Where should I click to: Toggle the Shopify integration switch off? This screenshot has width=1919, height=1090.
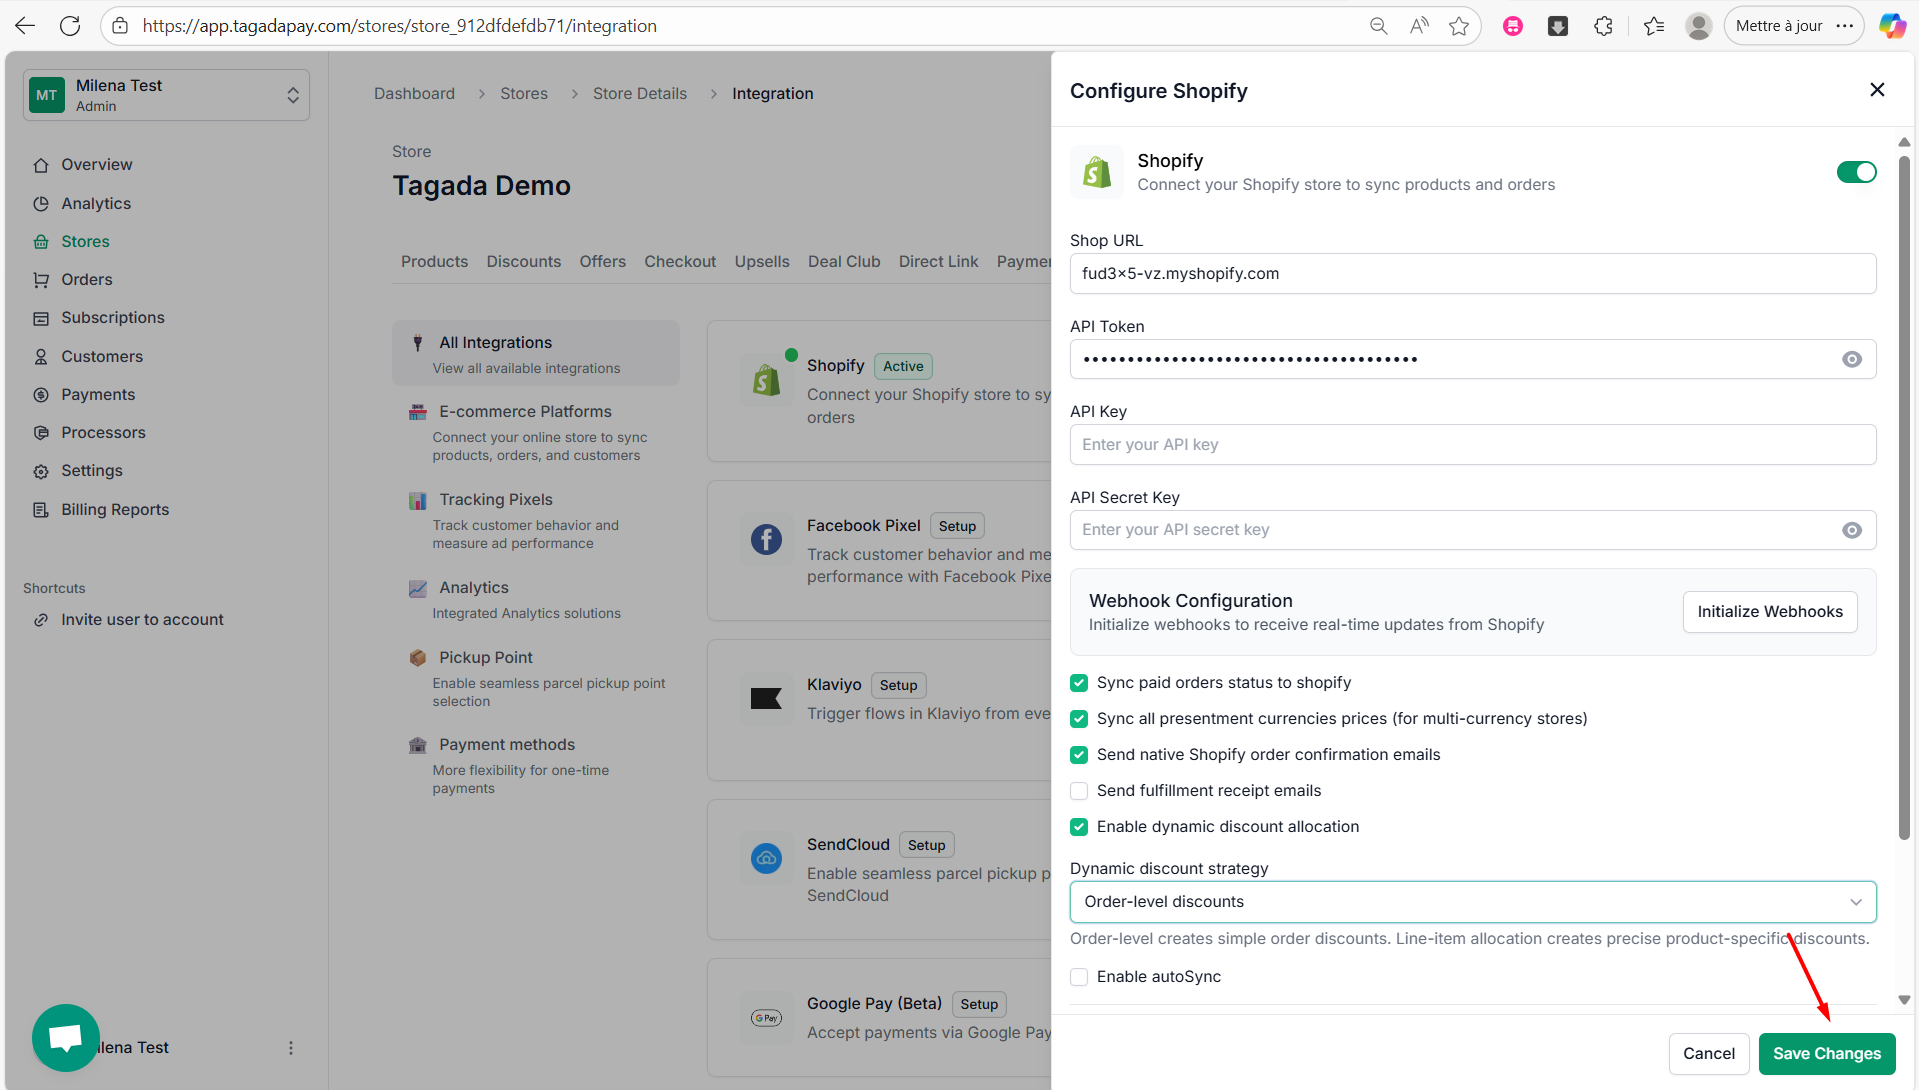point(1856,172)
